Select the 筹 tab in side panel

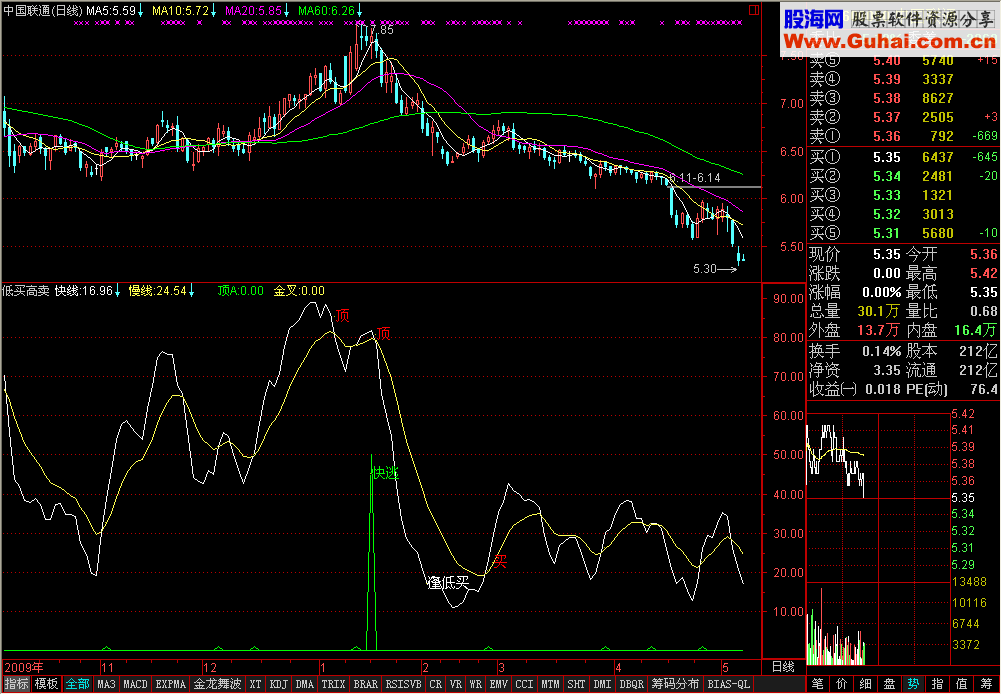[x=986, y=684]
